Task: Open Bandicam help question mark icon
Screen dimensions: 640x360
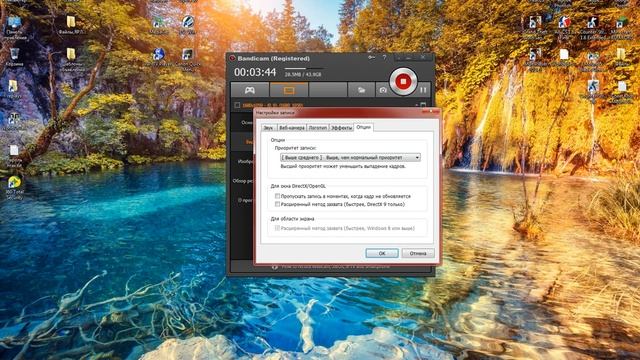Action: pyautogui.click(x=384, y=58)
